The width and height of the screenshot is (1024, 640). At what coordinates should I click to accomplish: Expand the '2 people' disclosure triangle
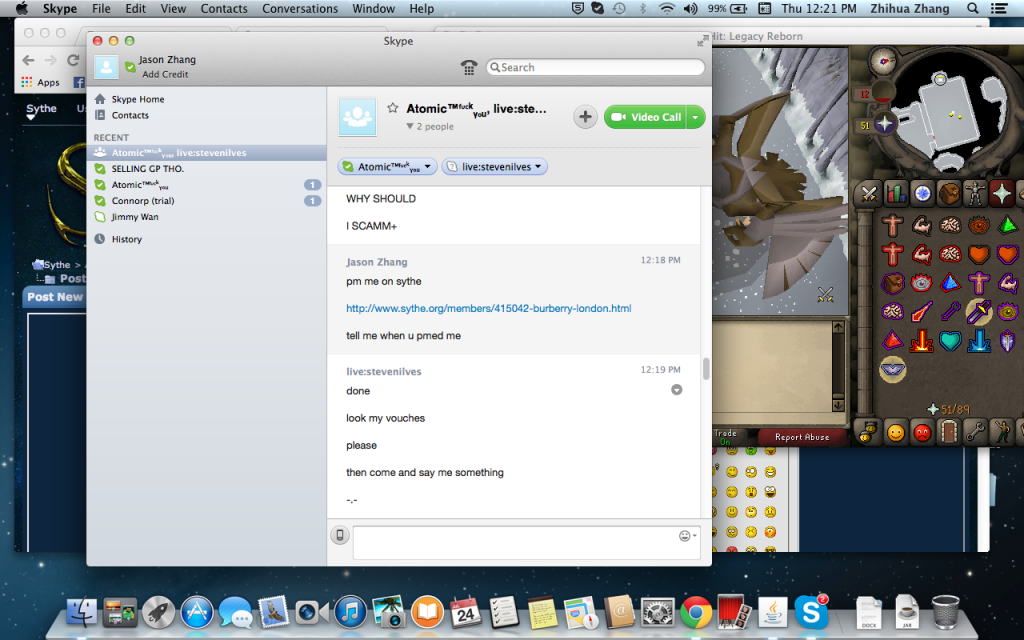410,126
